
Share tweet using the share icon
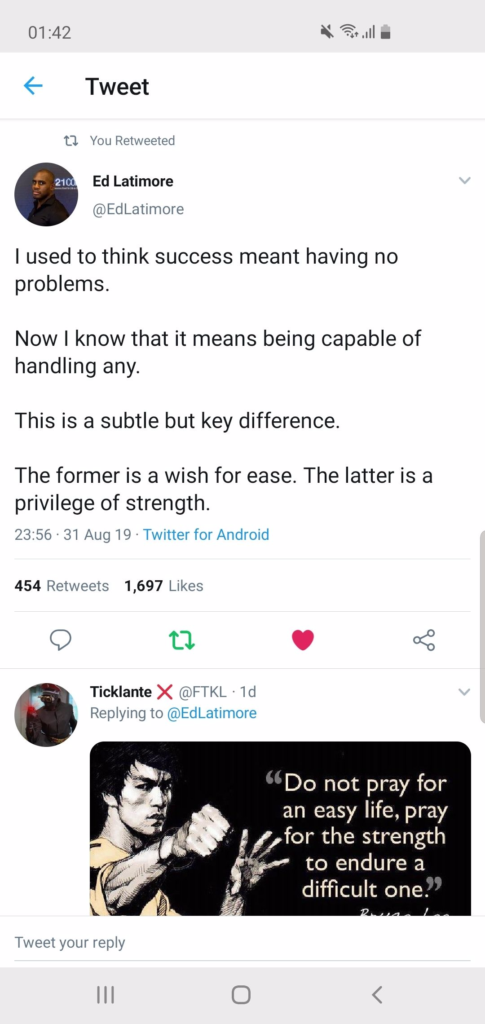tap(424, 641)
